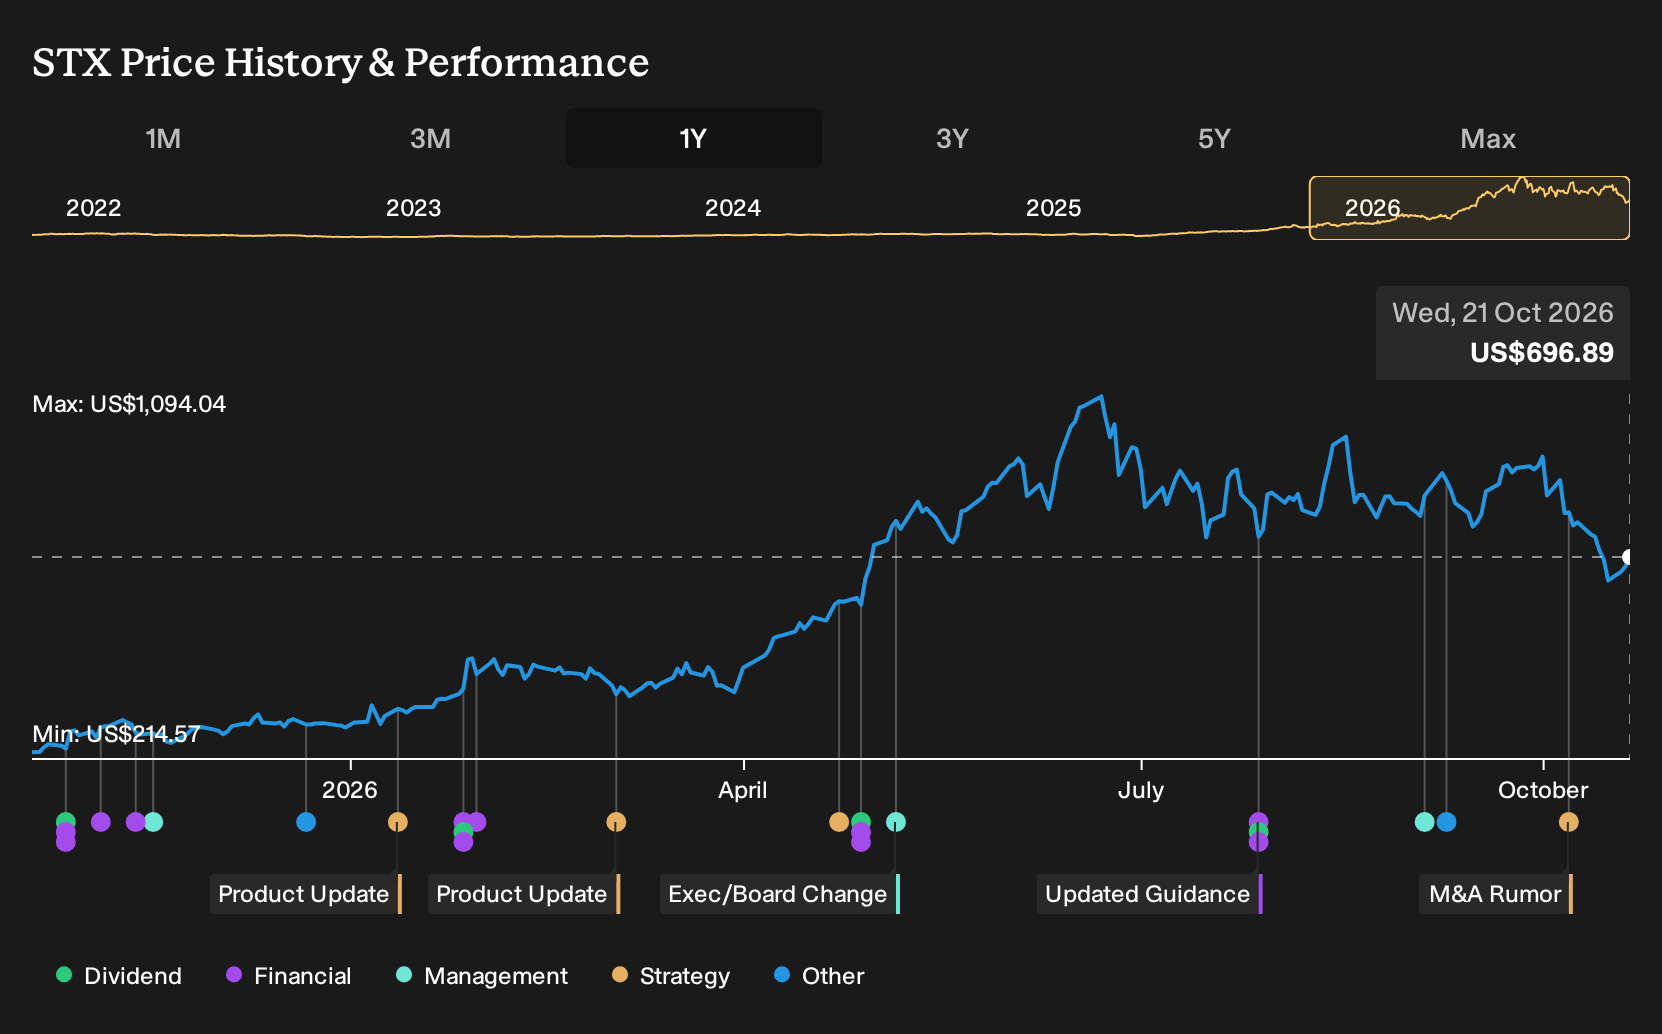Click the Wed, 21 Oct 2026 date

click(x=1503, y=313)
